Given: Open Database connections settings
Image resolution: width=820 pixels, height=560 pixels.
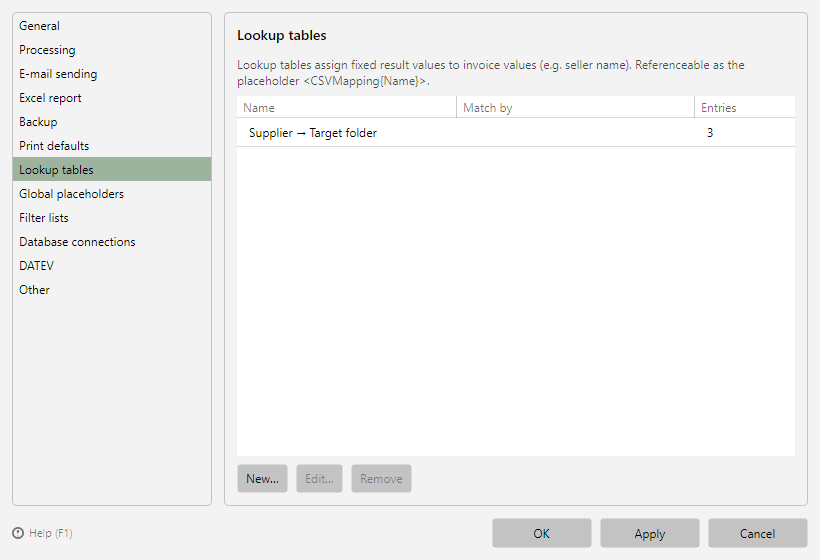Looking at the screenshot, I should click(x=112, y=242).
